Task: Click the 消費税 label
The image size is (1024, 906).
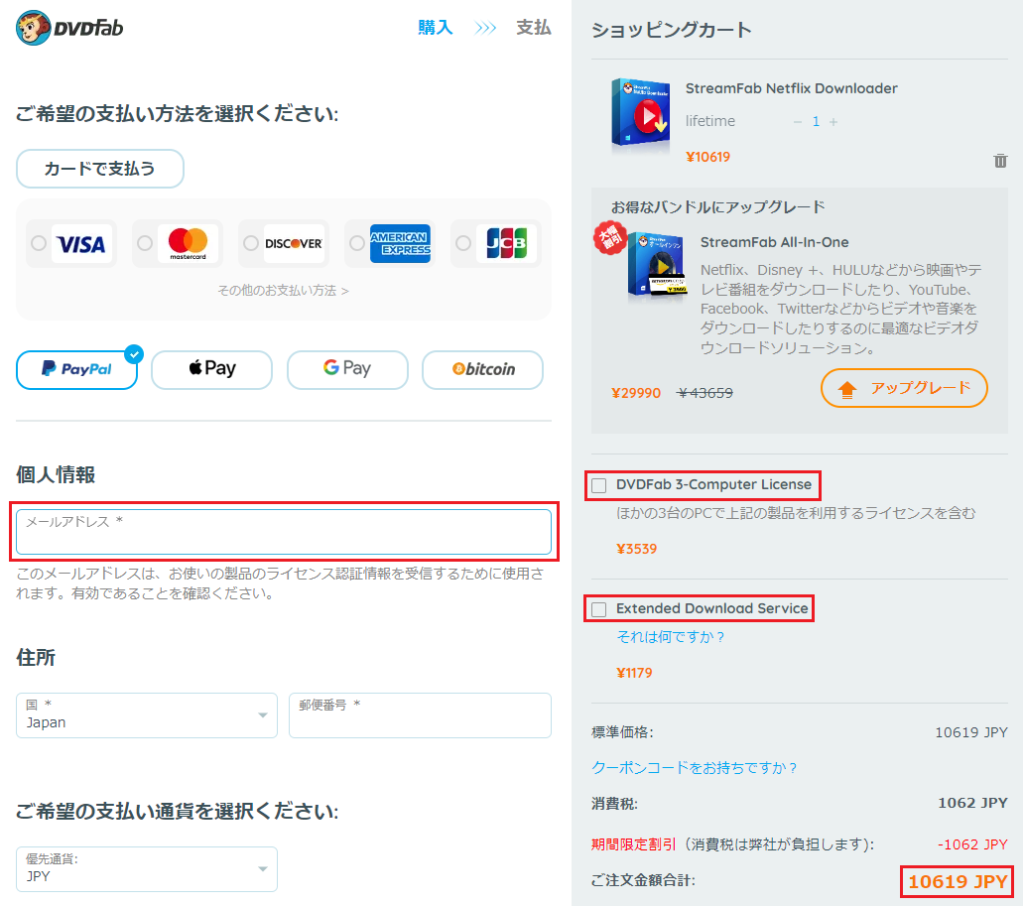Action: (x=615, y=803)
